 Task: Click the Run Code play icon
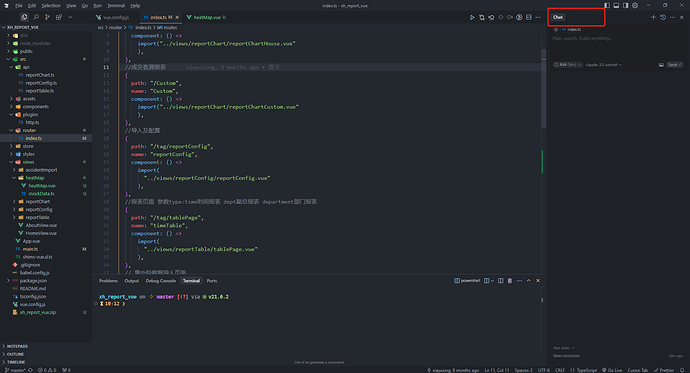[472, 17]
